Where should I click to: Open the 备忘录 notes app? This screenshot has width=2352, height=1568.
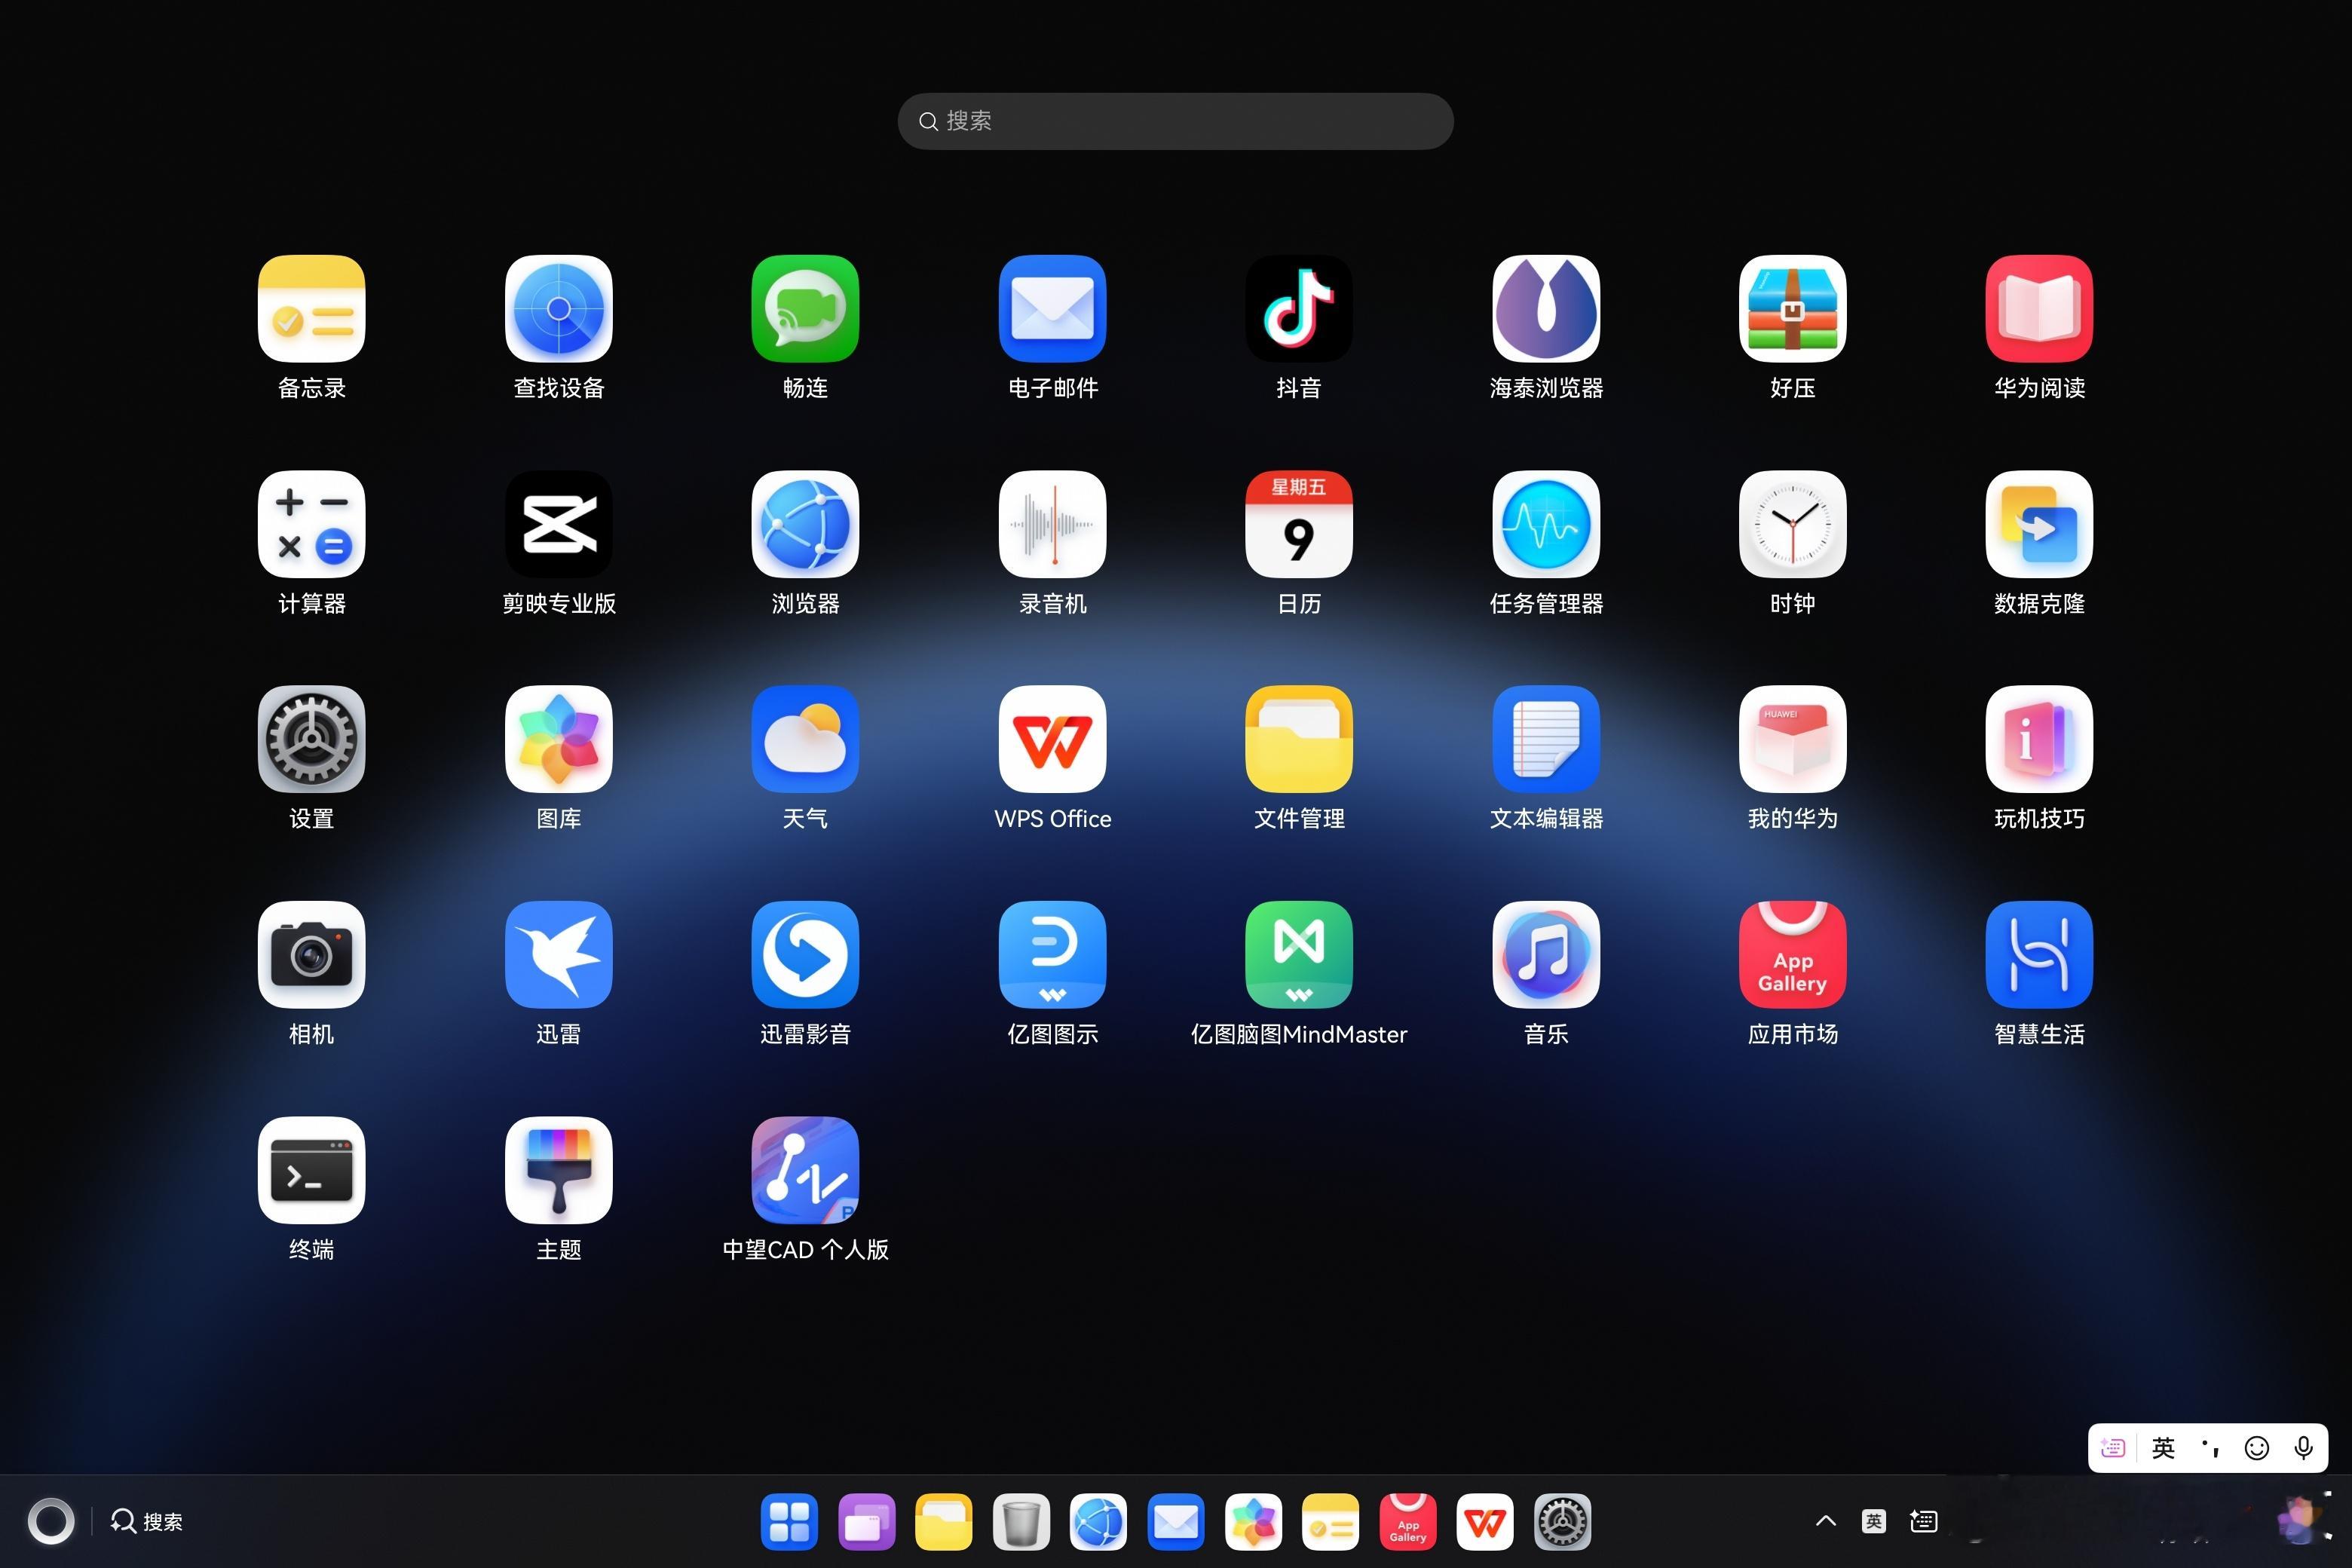point(311,309)
